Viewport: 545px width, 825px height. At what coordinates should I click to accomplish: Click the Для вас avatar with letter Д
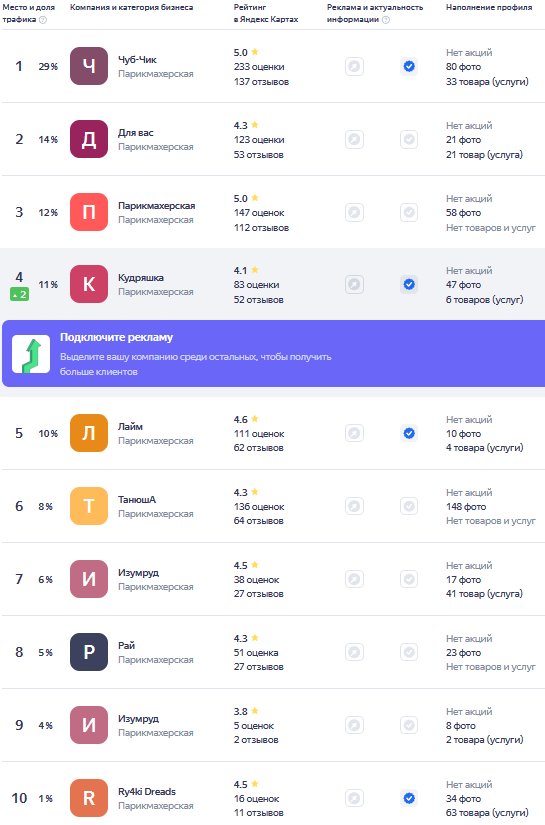point(89,139)
